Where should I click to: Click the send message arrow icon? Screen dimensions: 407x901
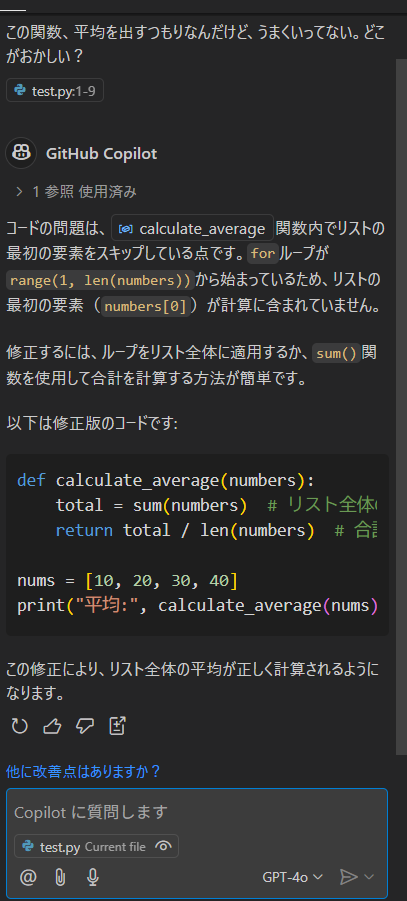pyautogui.click(x=348, y=877)
